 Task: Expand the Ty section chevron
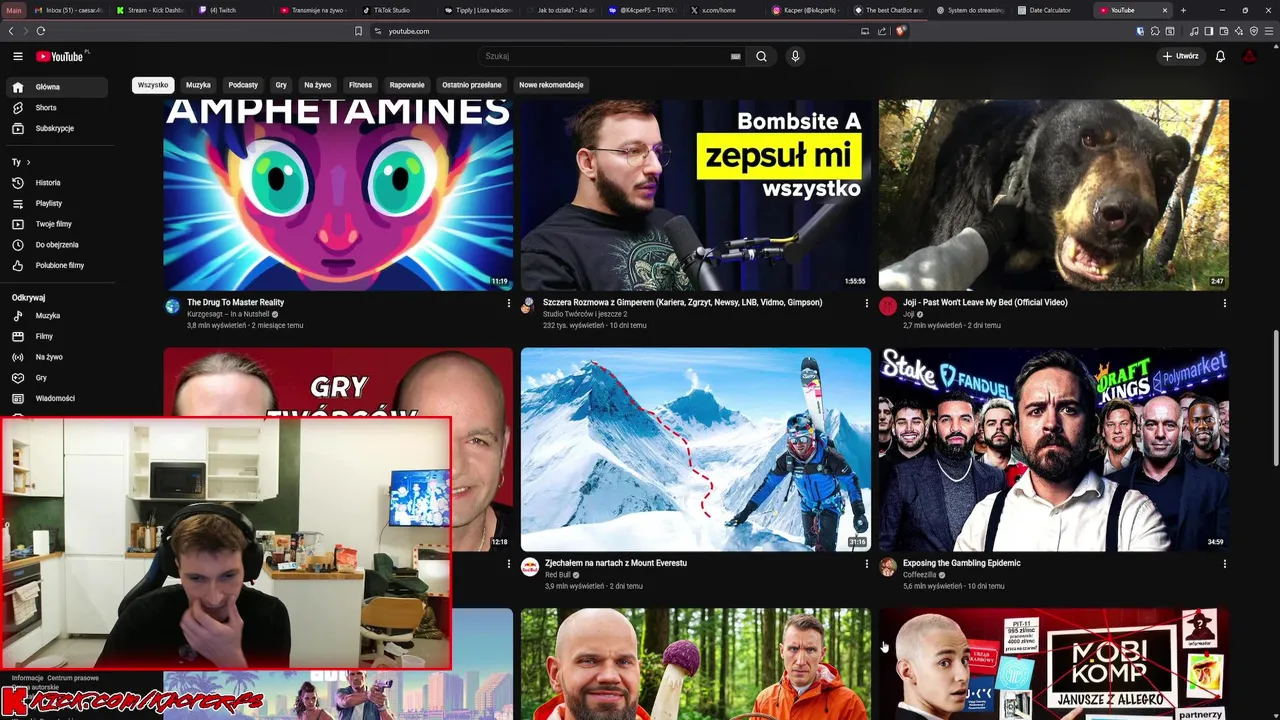pyautogui.click(x=28, y=162)
